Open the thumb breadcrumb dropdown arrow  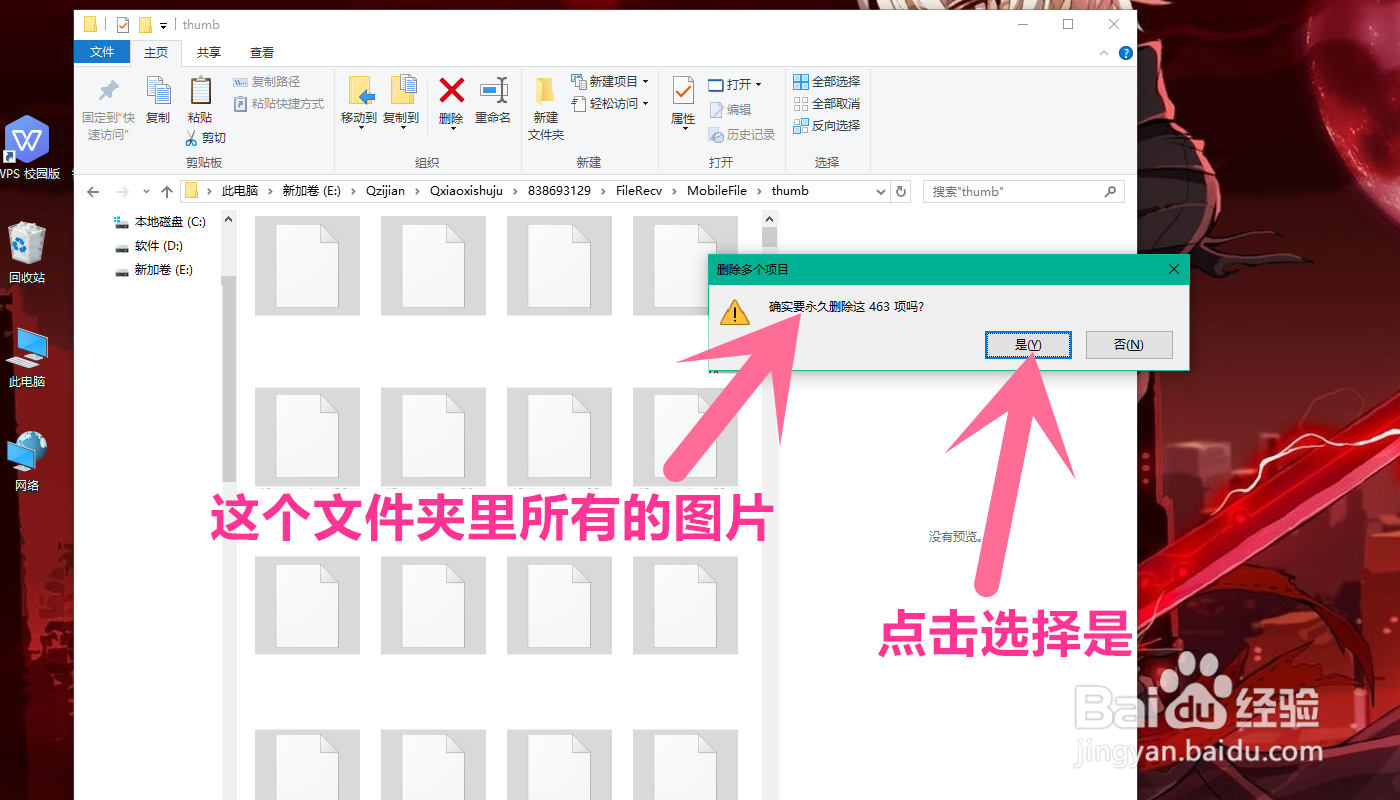(x=880, y=191)
